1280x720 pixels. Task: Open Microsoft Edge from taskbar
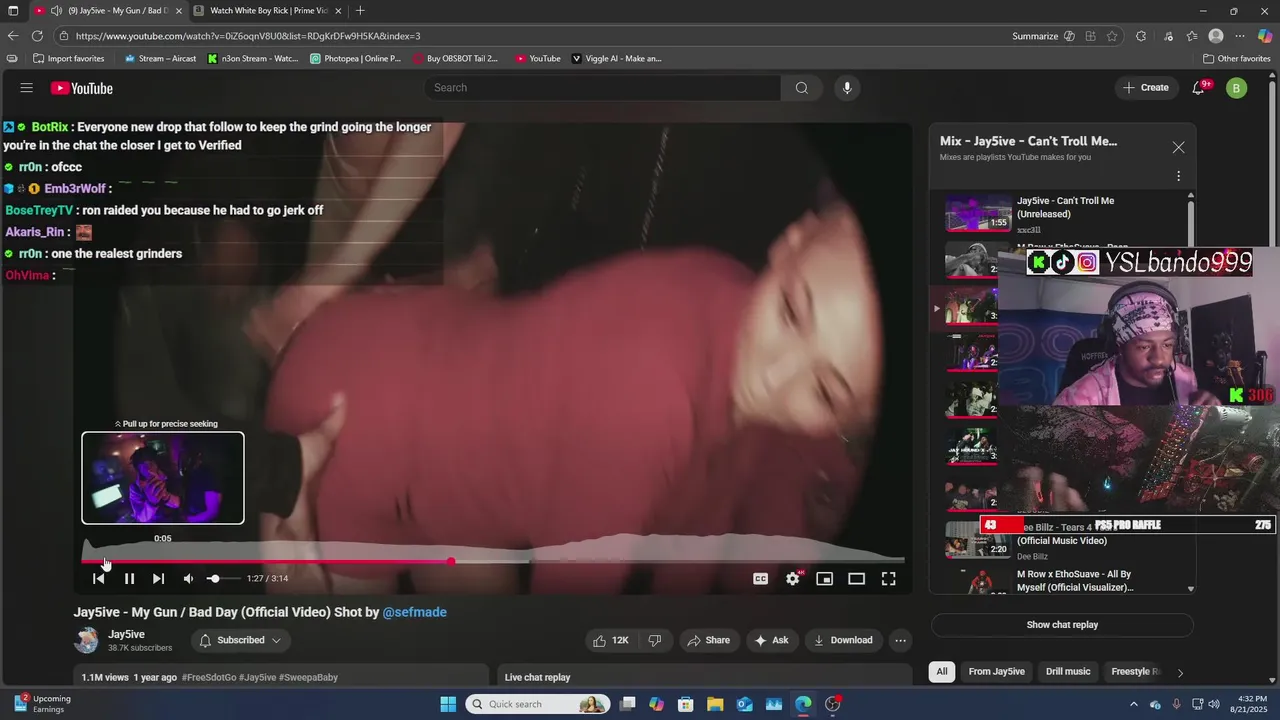point(803,704)
